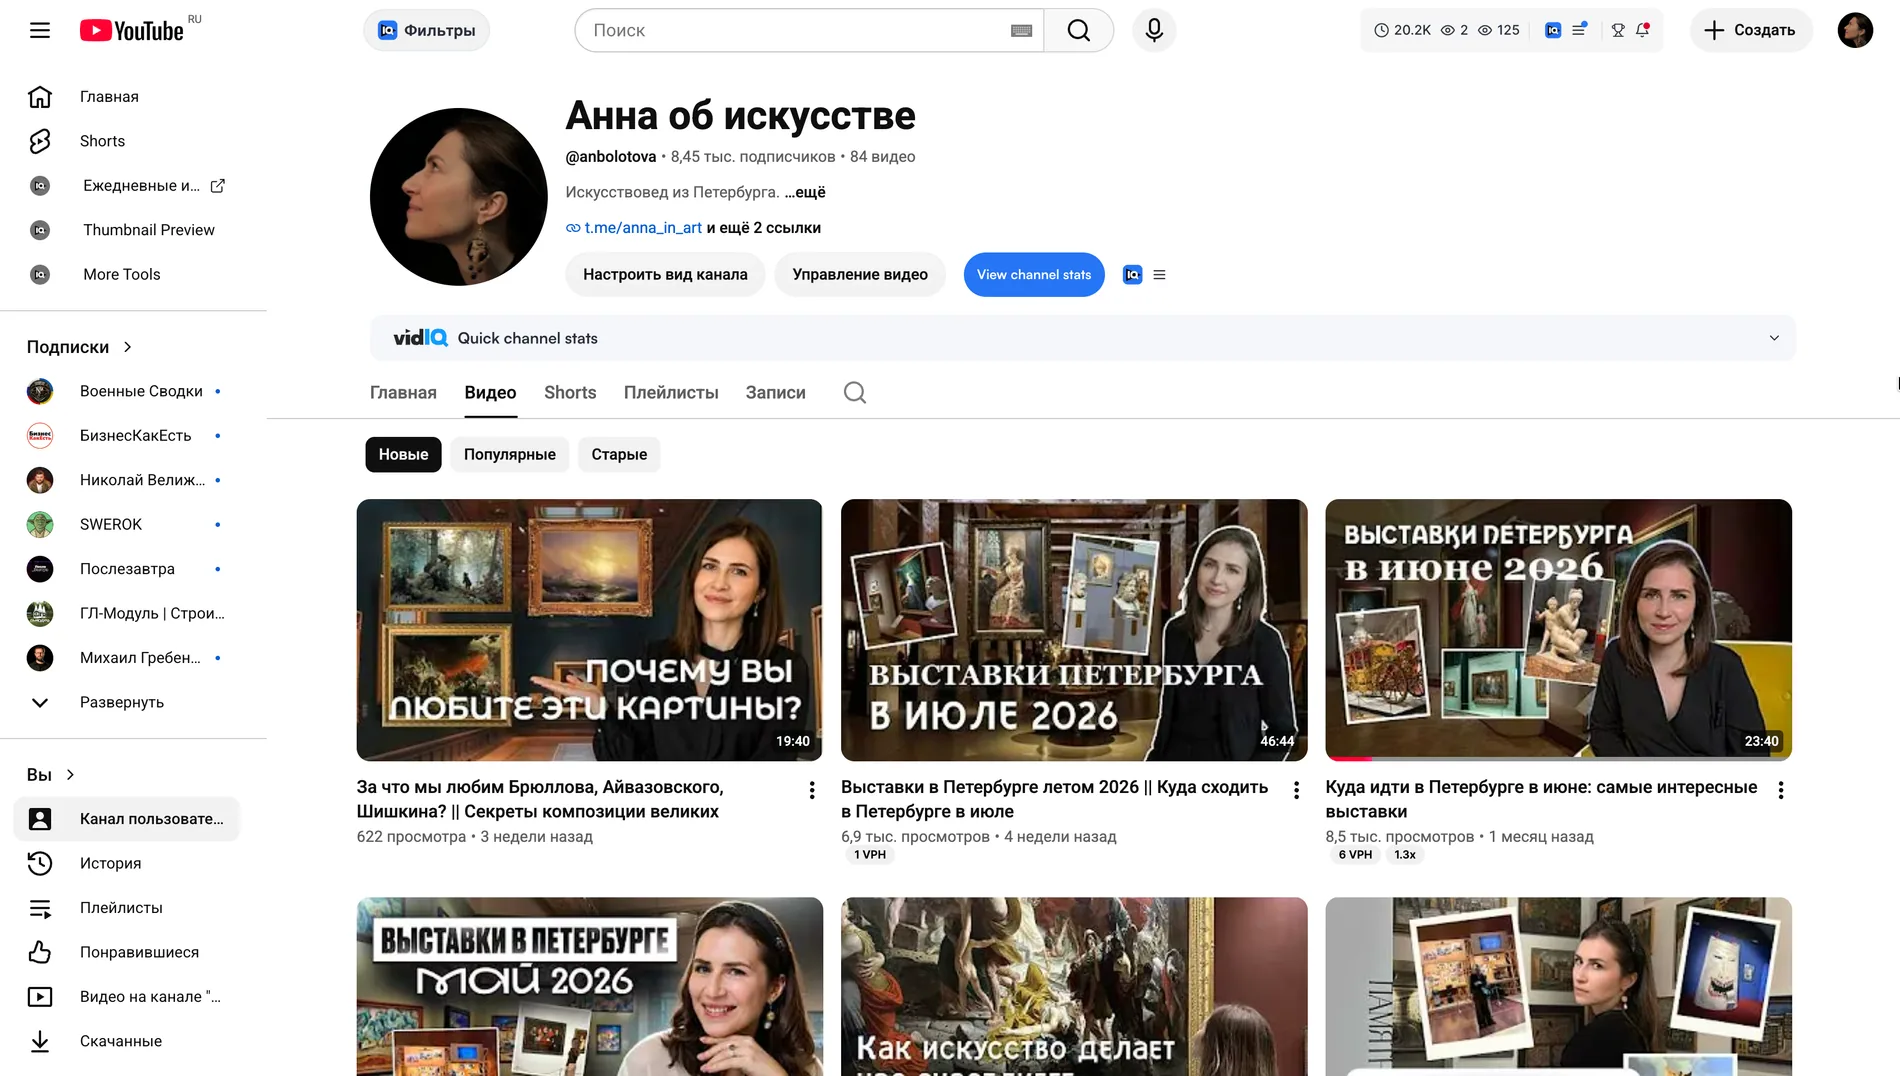
Task: Open the account avatar menu
Action: click(x=1855, y=30)
